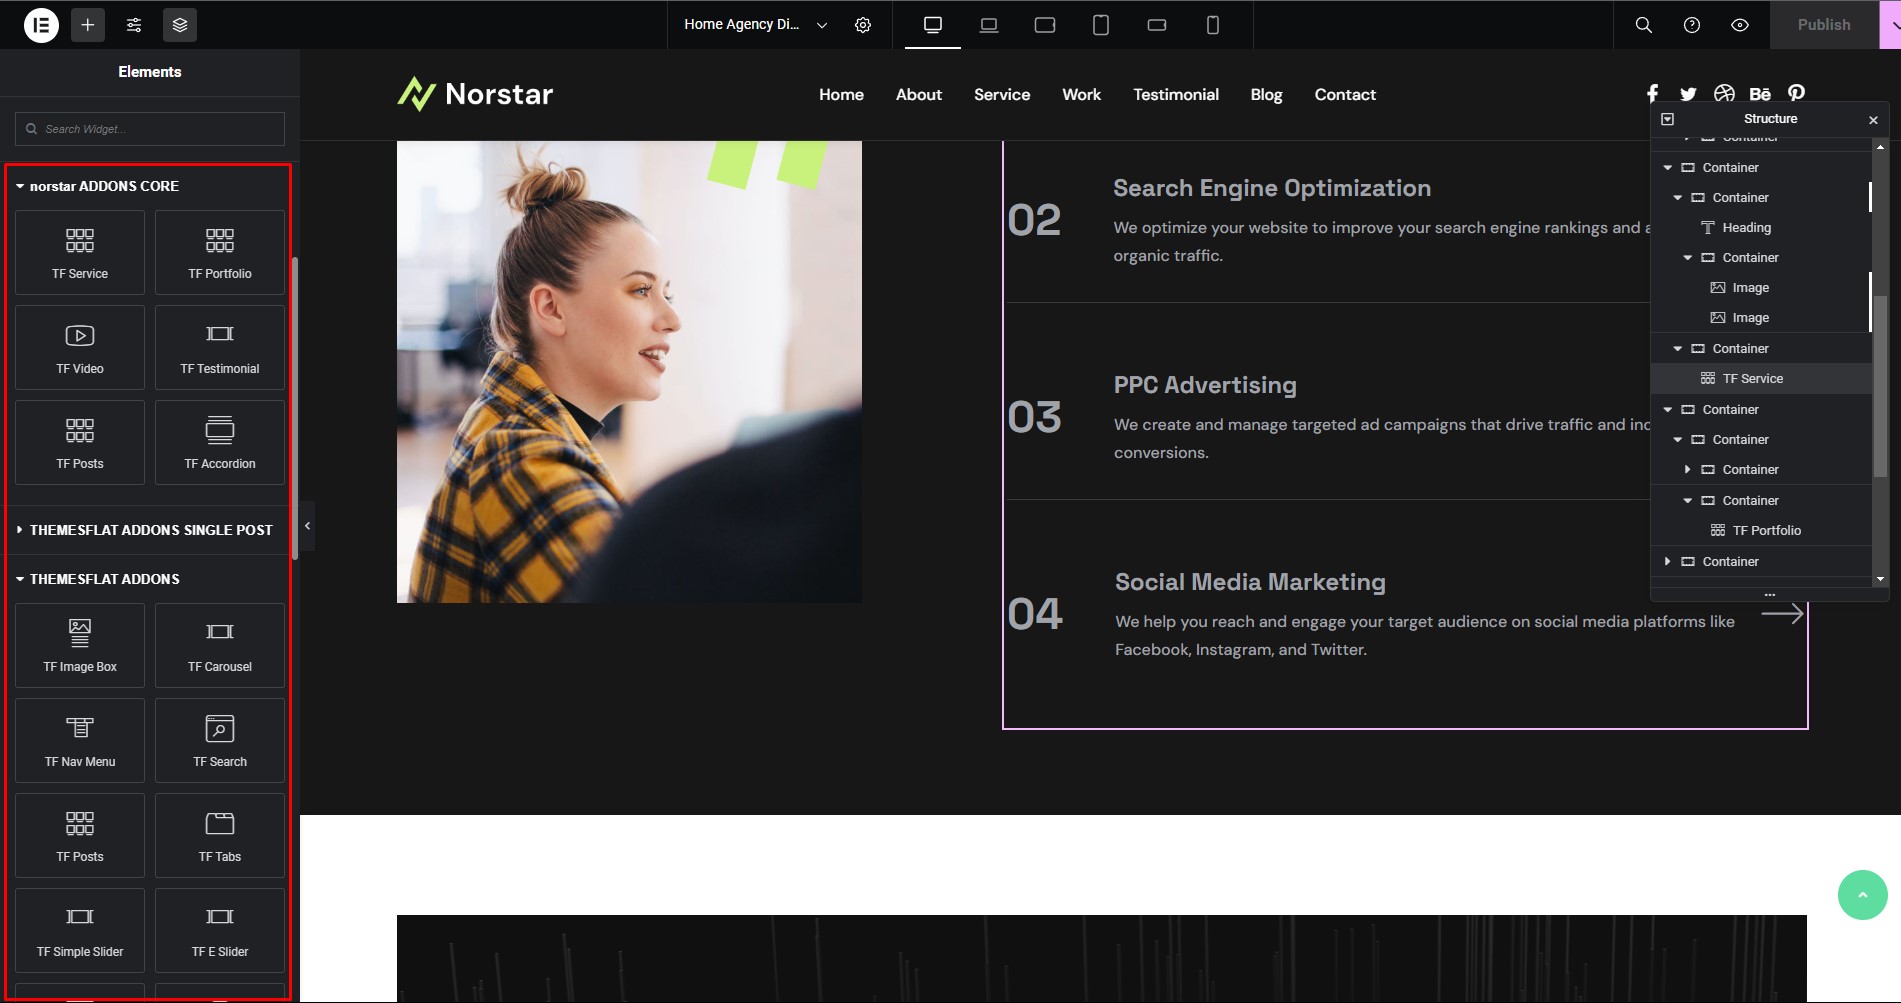Screen dimensions: 1901x1003
Task: Select the TF Service widget
Action: (x=80, y=252)
